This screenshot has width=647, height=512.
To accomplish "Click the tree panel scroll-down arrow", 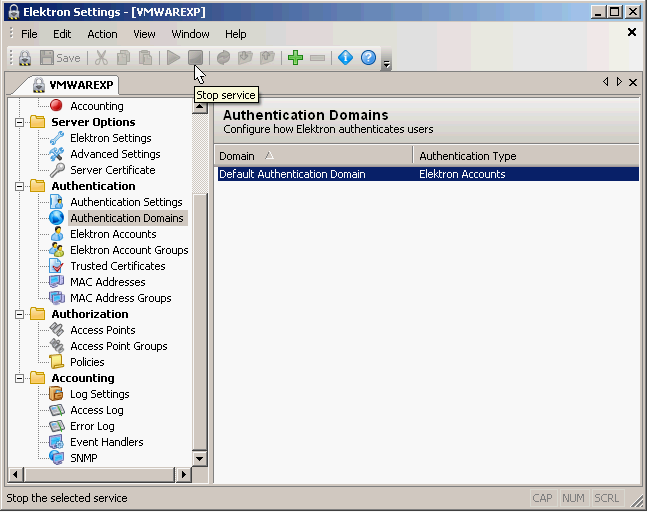I will 199,458.
